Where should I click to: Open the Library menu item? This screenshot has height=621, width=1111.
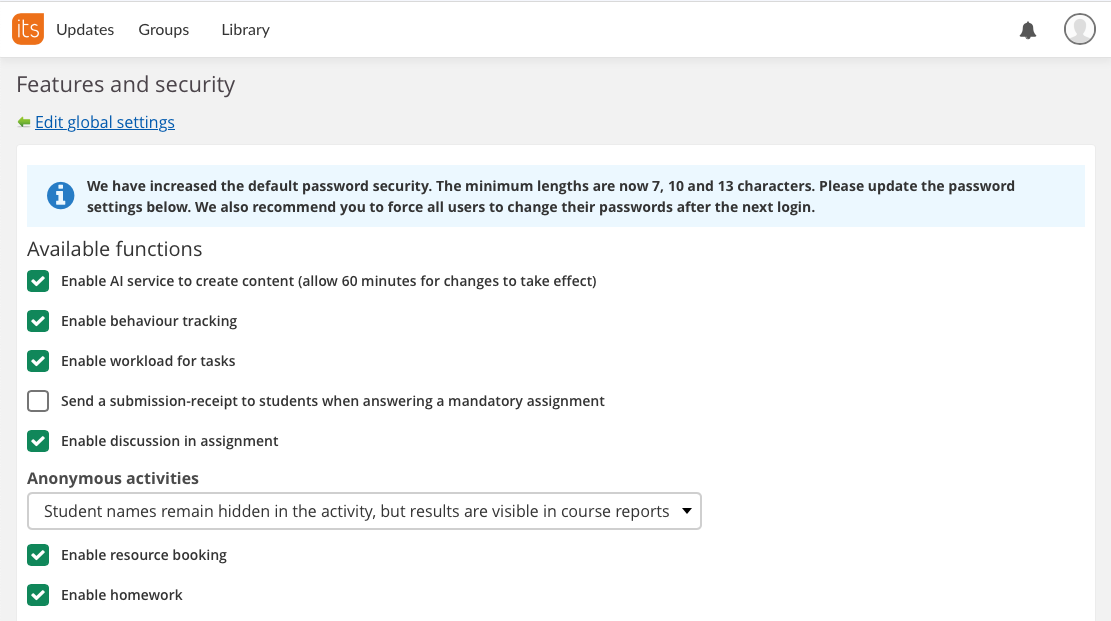pyautogui.click(x=245, y=30)
